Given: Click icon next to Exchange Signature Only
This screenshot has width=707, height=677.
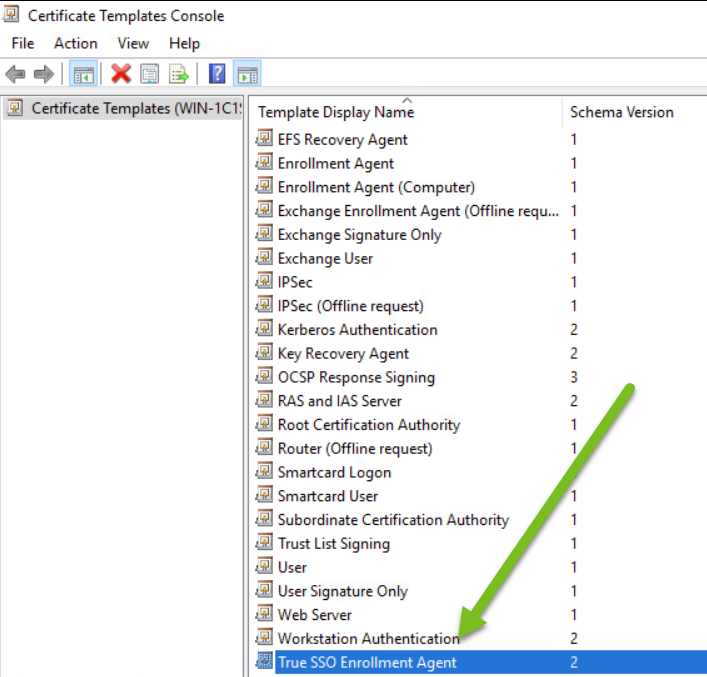Looking at the screenshot, I should 264,233.
